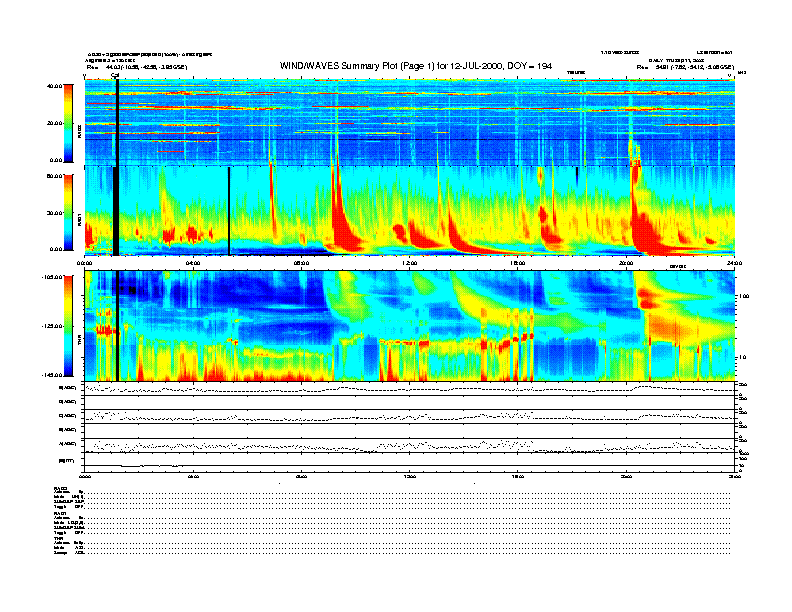Click the 100 label on TNR right axis
Screen dimensions: 792x612
pyautogui.click(x=744, y=296)
